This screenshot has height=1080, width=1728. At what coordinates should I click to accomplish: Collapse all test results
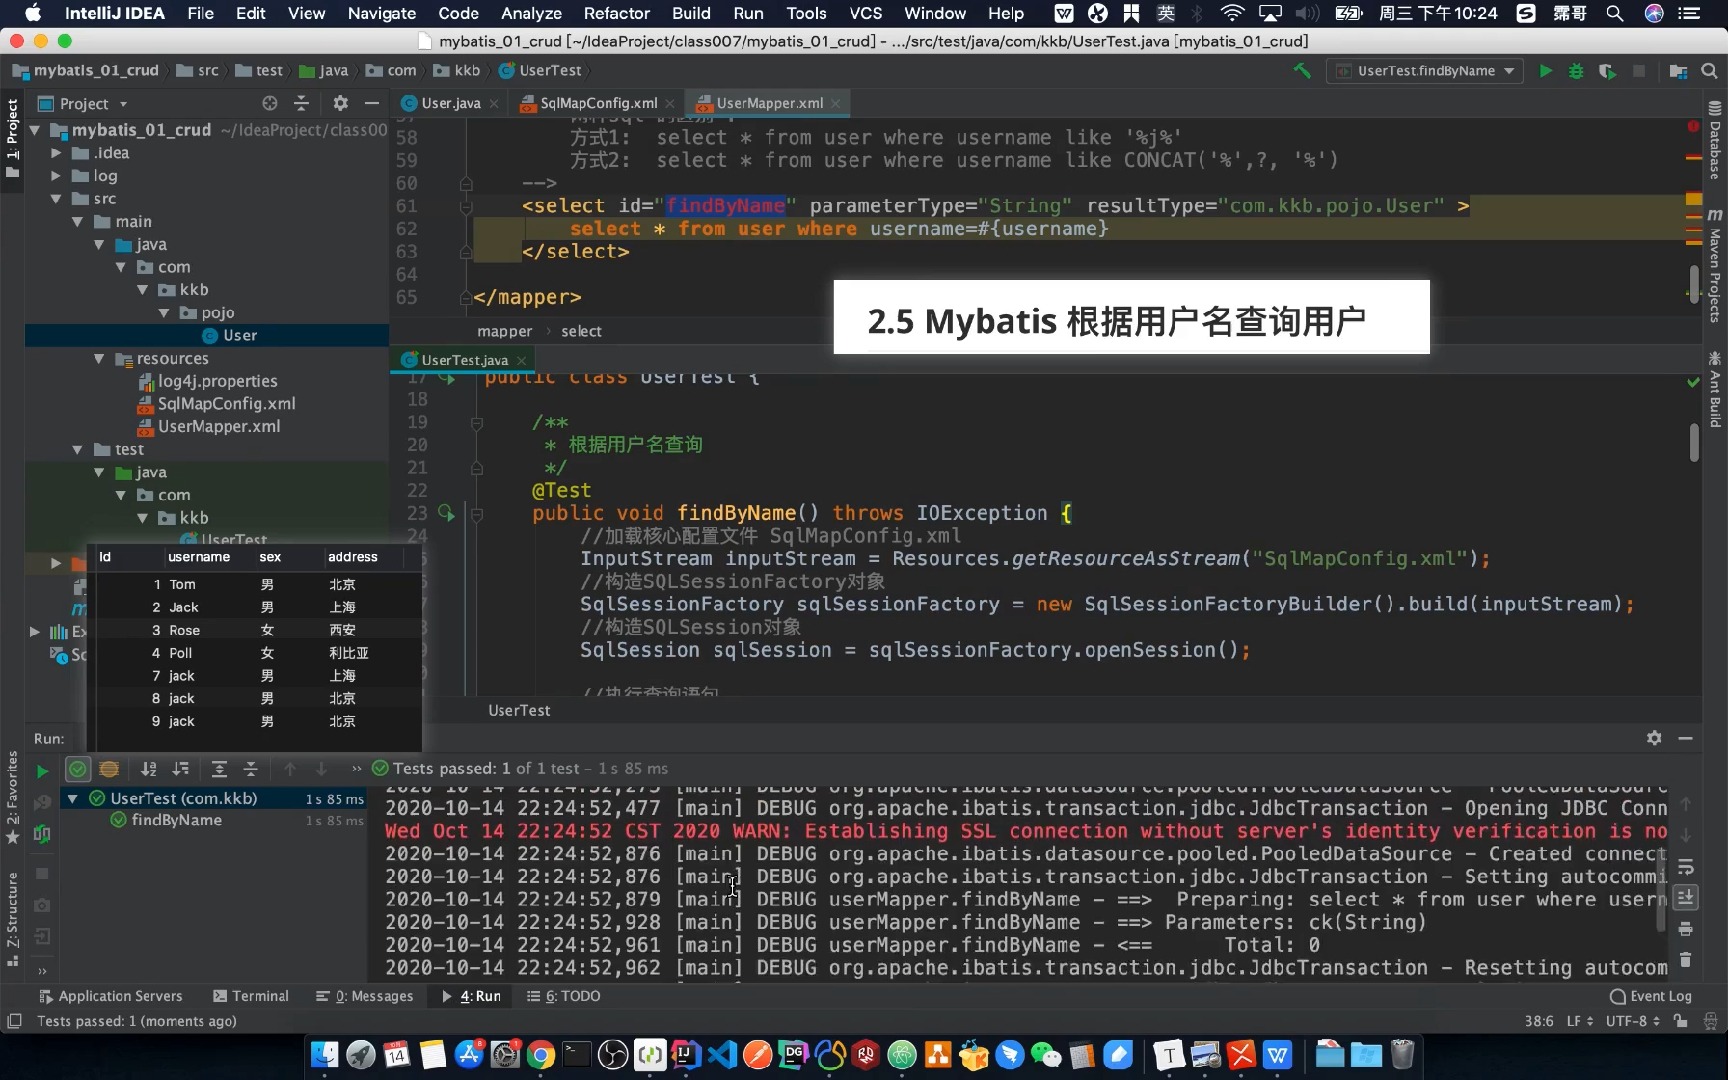click(251, 769)
